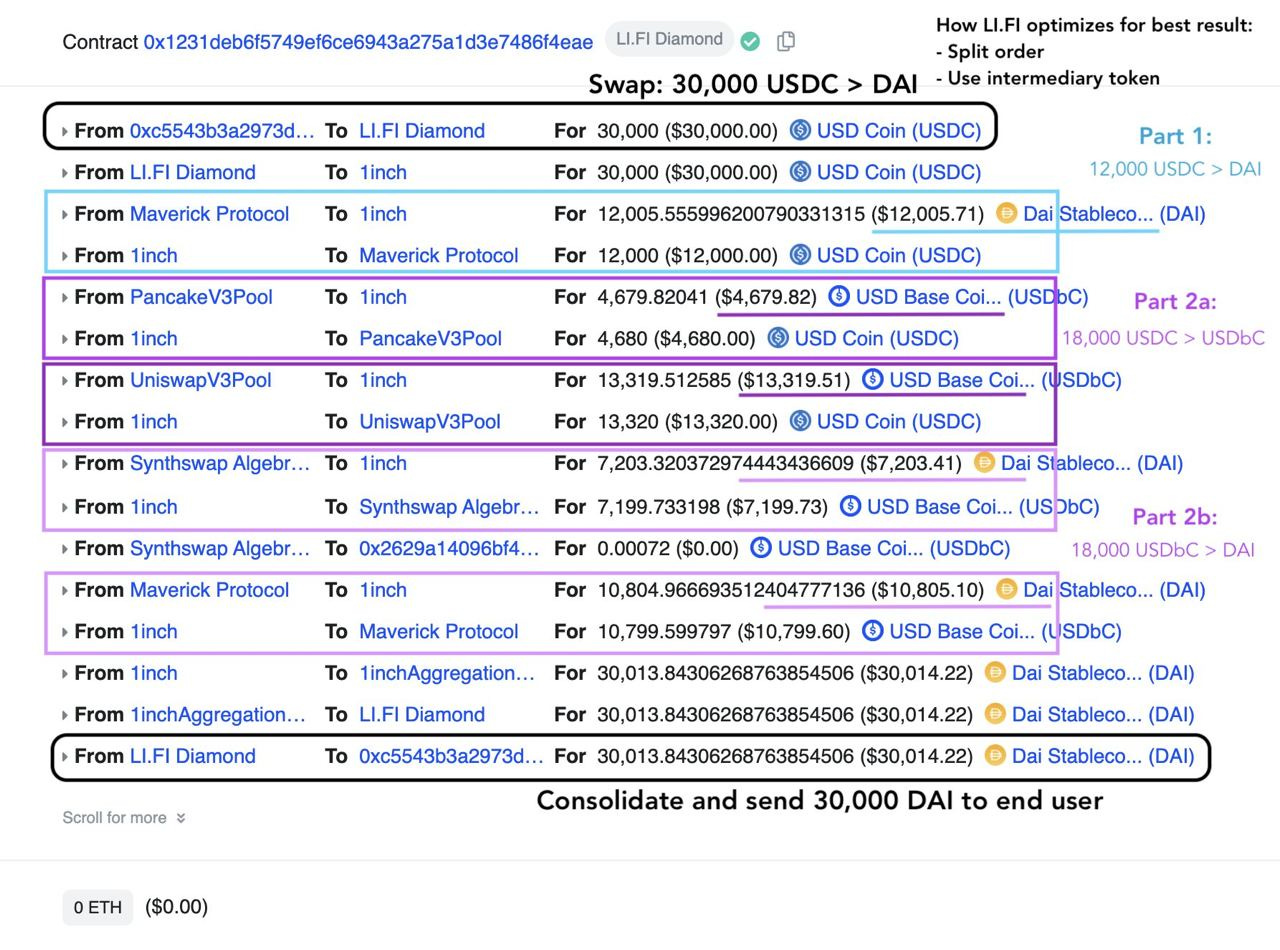This screenshot has width=1280, height=950.
Task: Open Synthswap Algebr sender link in 7,203 DAI row
Action: click(x=220, y=463)
